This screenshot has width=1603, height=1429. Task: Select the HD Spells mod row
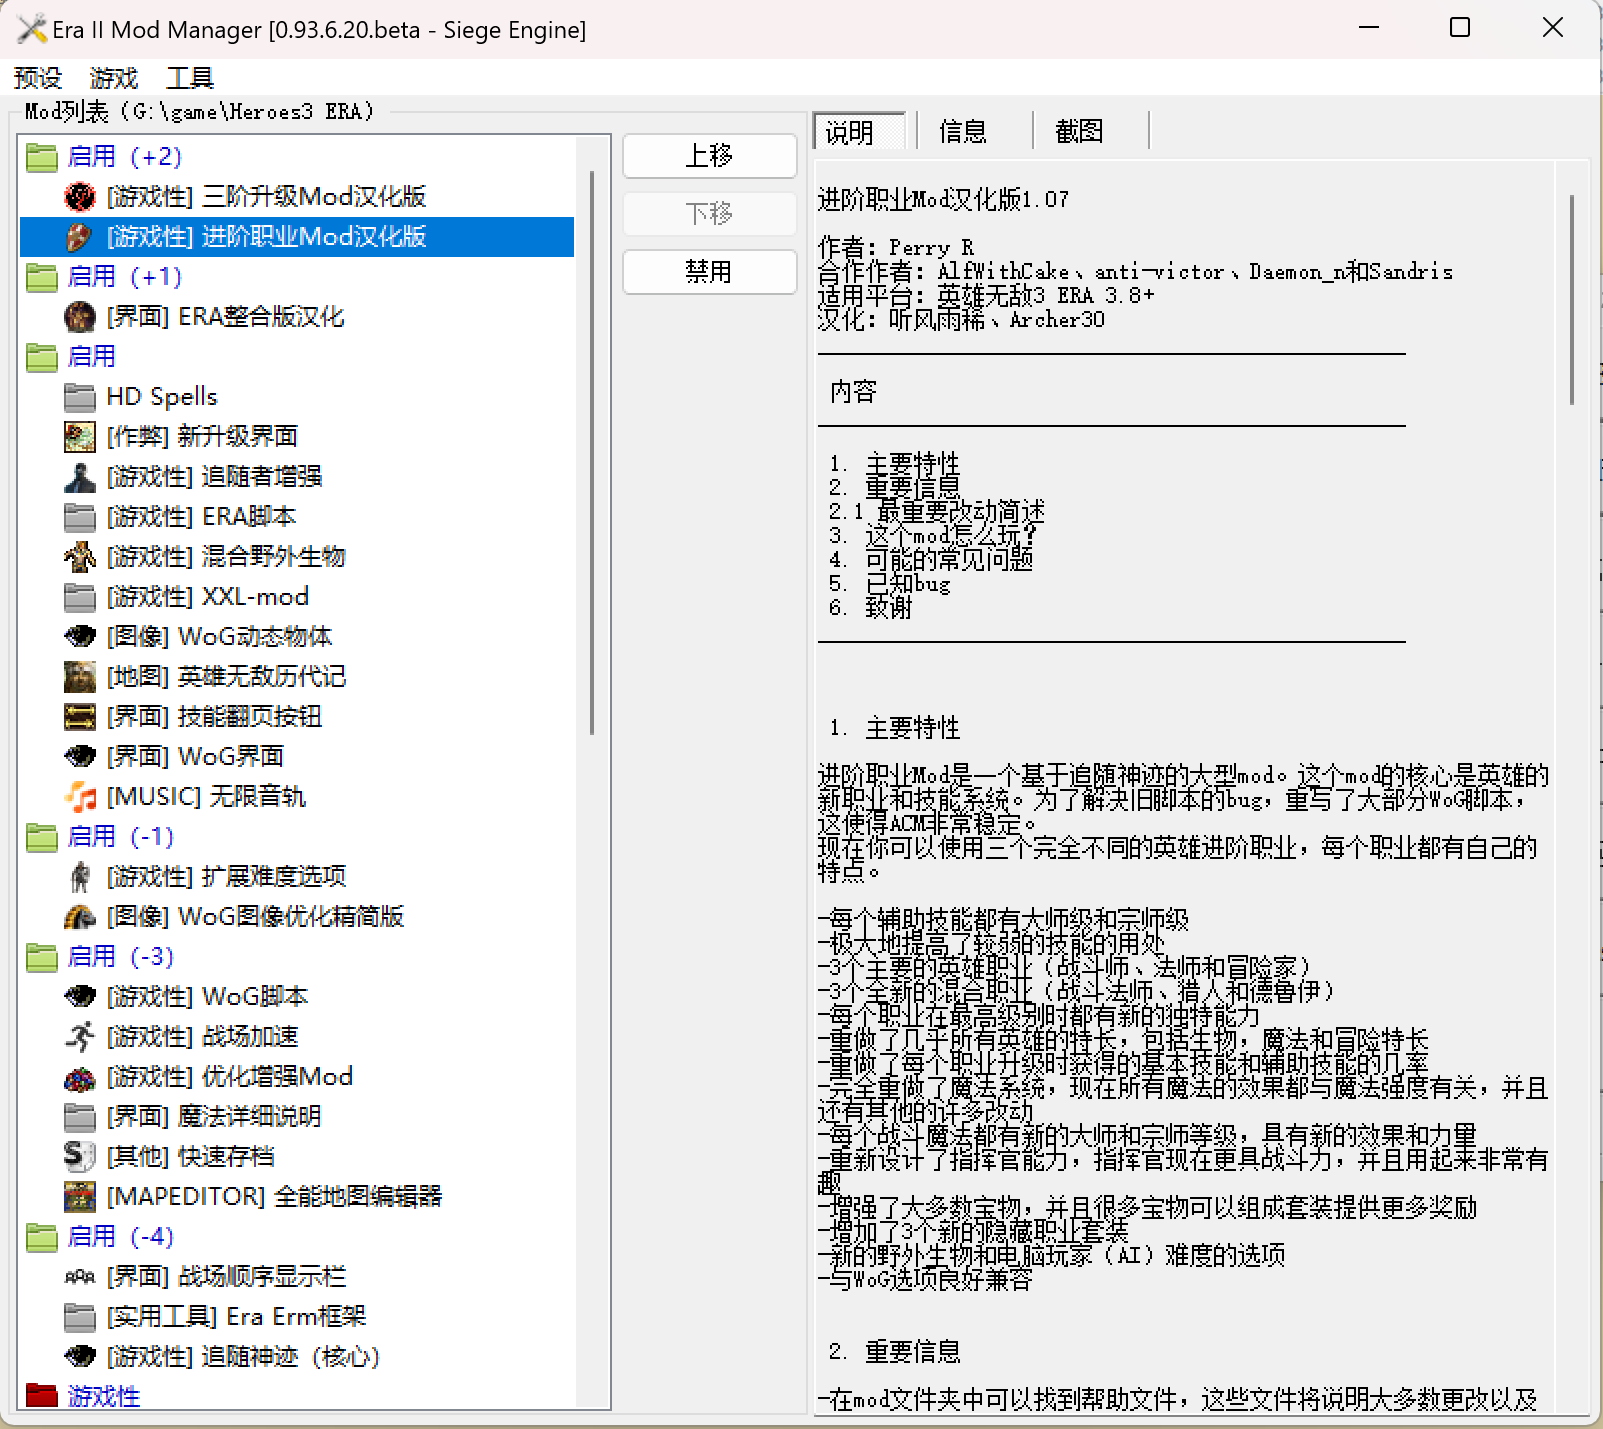click(297, 397)
